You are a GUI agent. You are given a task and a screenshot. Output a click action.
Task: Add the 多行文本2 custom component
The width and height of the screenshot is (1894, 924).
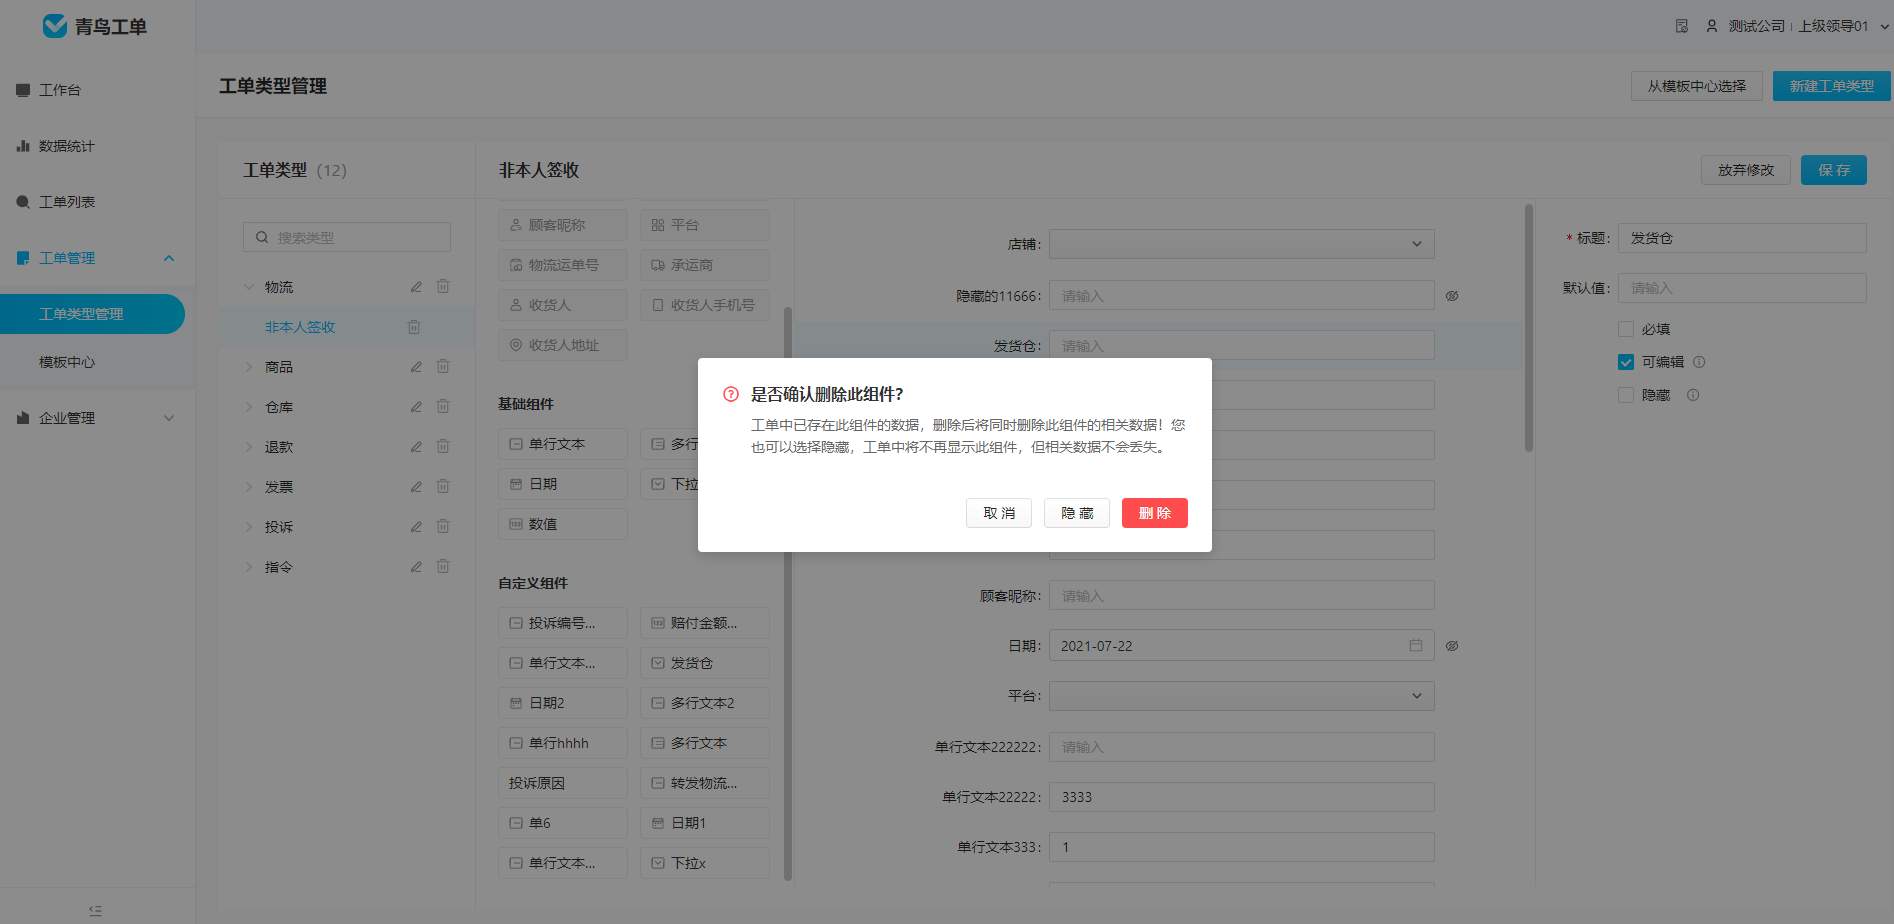705,703
